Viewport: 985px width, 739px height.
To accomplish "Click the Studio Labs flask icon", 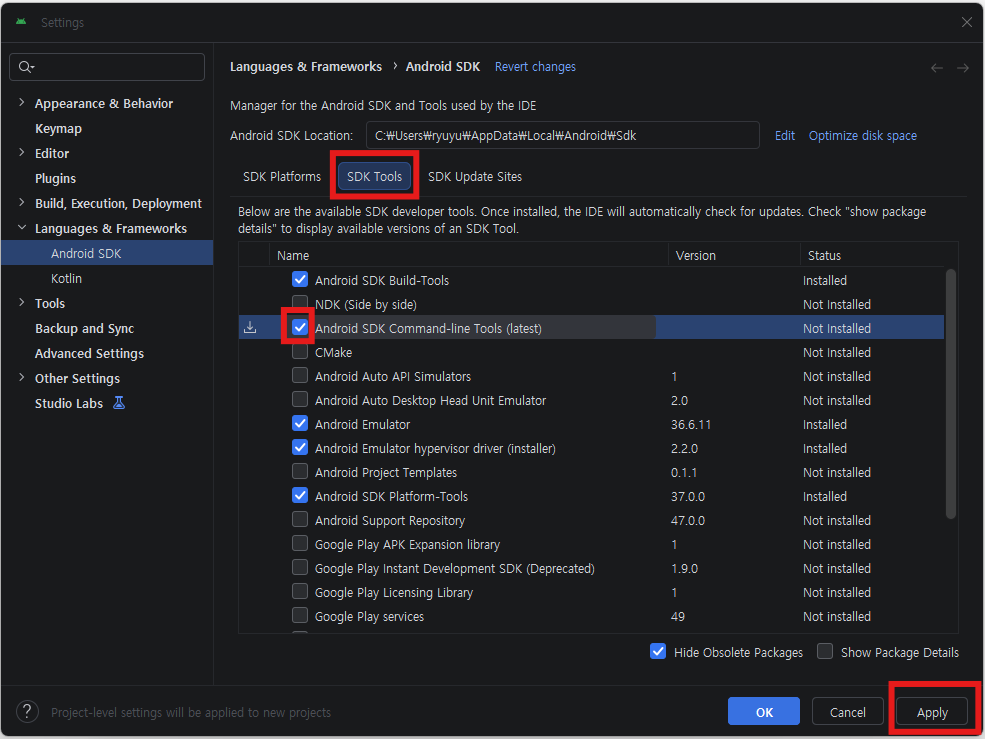I will point(119,403).
